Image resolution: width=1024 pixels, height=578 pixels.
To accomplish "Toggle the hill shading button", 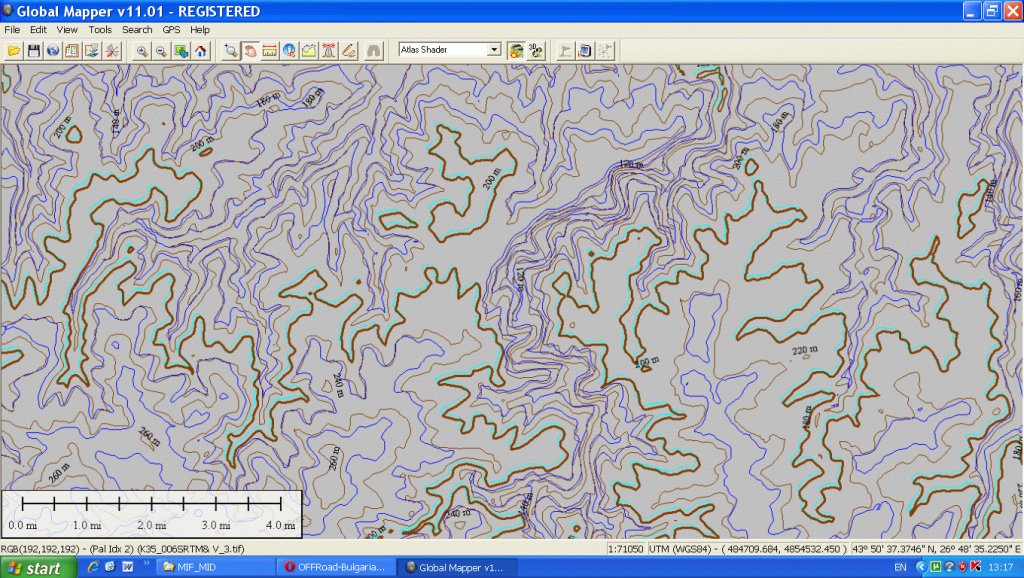I will point(516,50).
